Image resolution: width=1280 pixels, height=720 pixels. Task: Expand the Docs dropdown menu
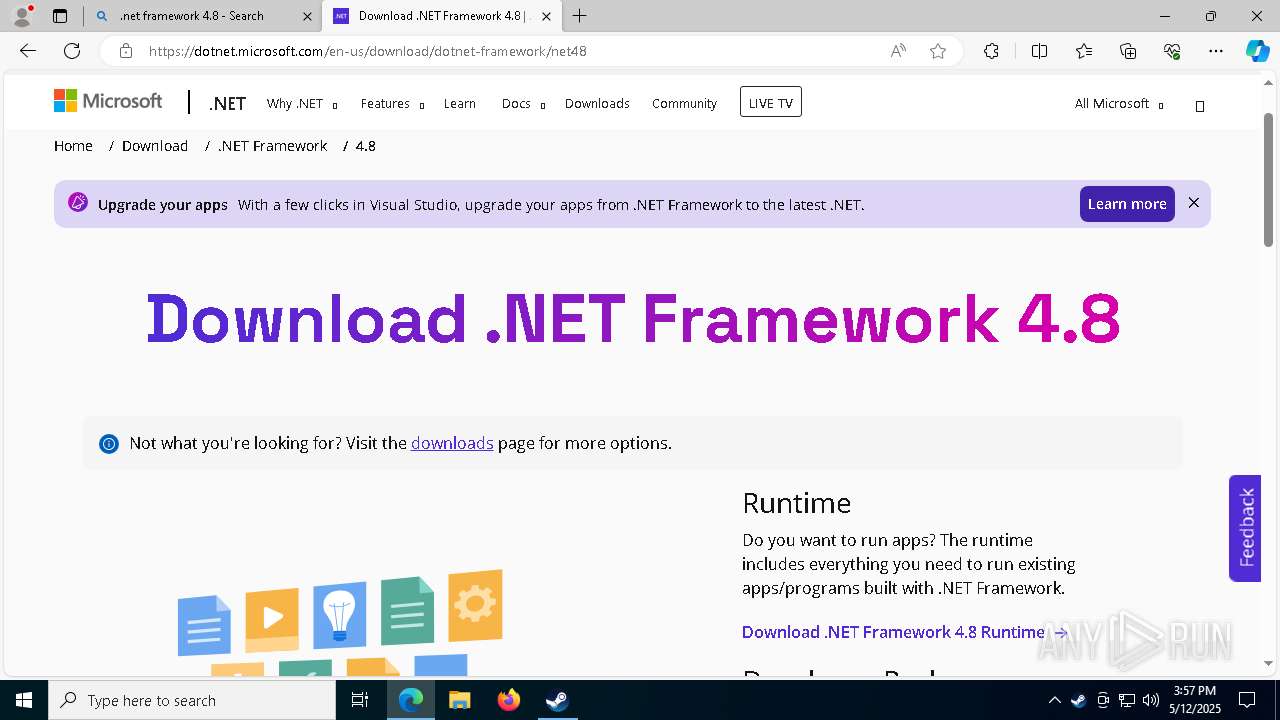click(x=523, y=104)
